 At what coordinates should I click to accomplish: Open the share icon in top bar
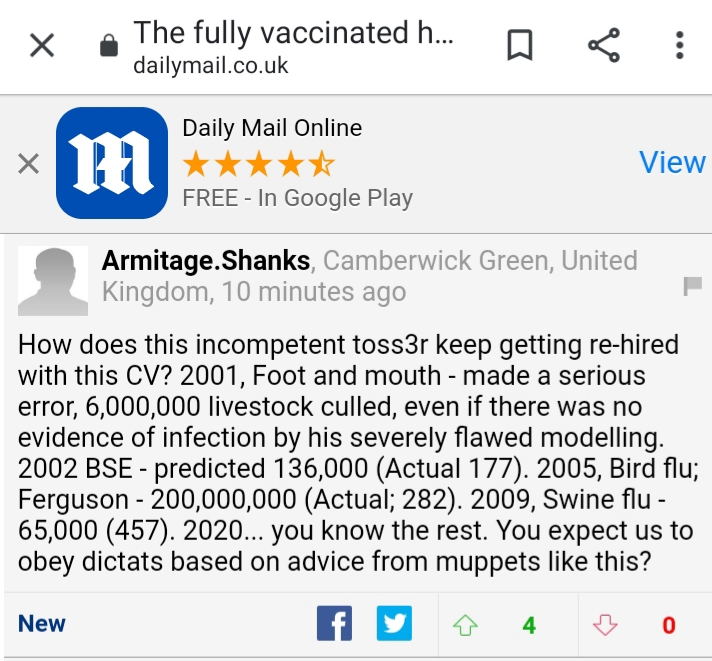click(x=603, y=45)
